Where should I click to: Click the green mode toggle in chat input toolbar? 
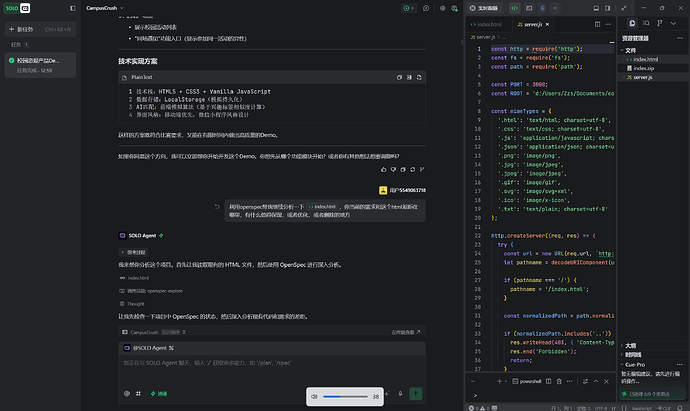[159, 393]
